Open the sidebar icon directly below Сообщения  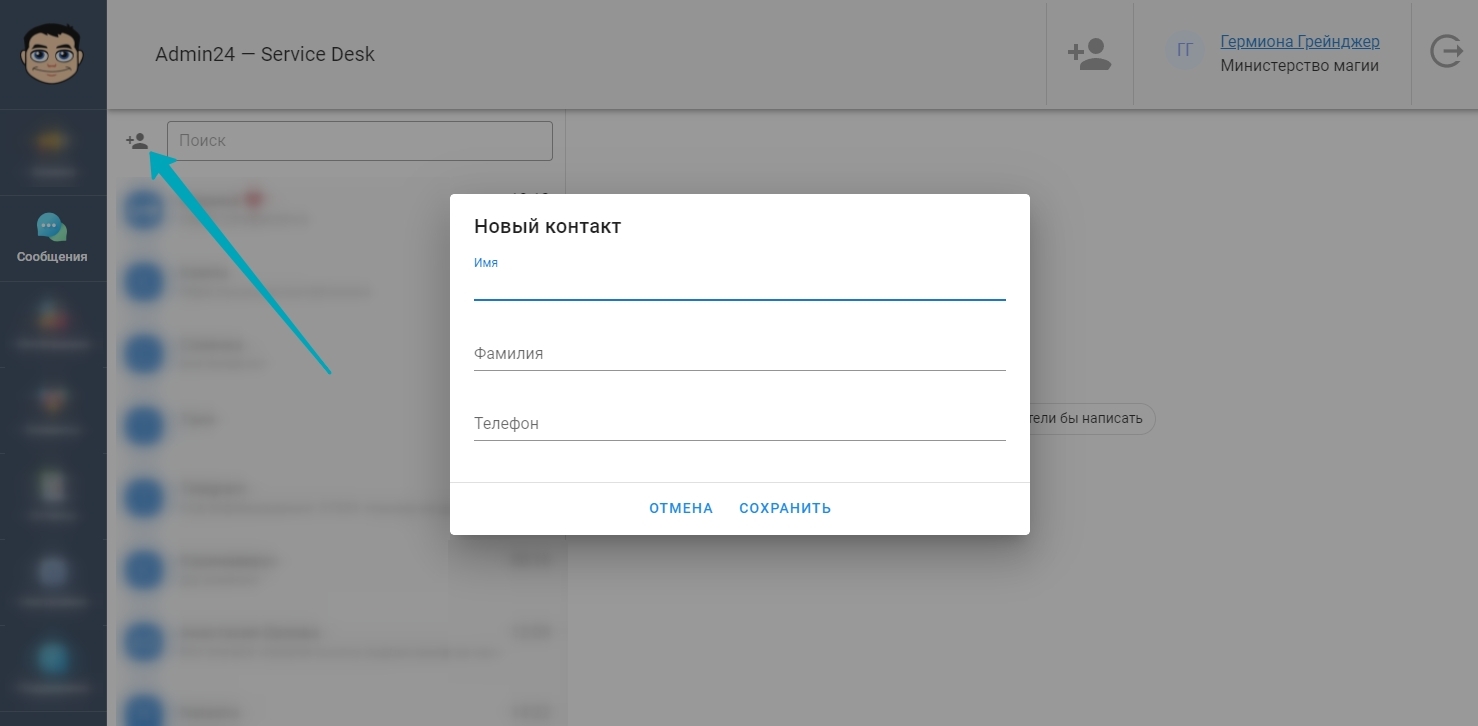pos(53,325)
